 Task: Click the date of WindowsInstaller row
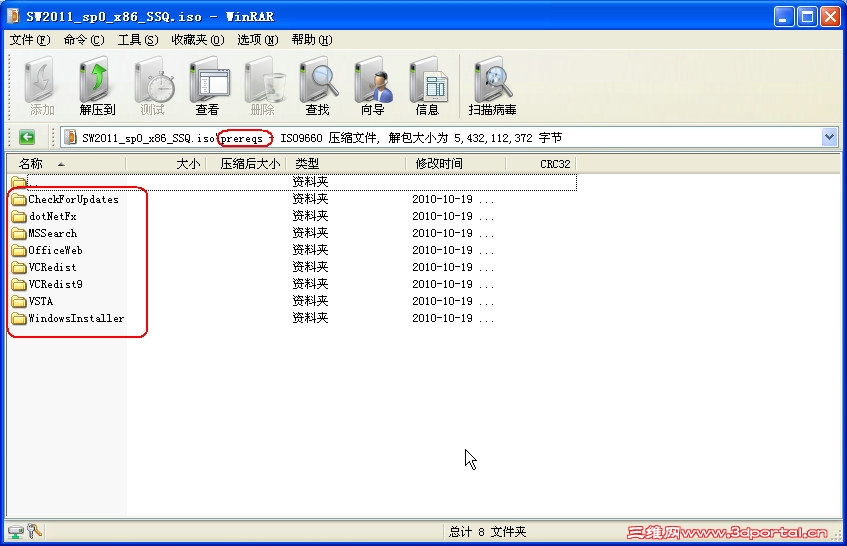click(453, 319)
